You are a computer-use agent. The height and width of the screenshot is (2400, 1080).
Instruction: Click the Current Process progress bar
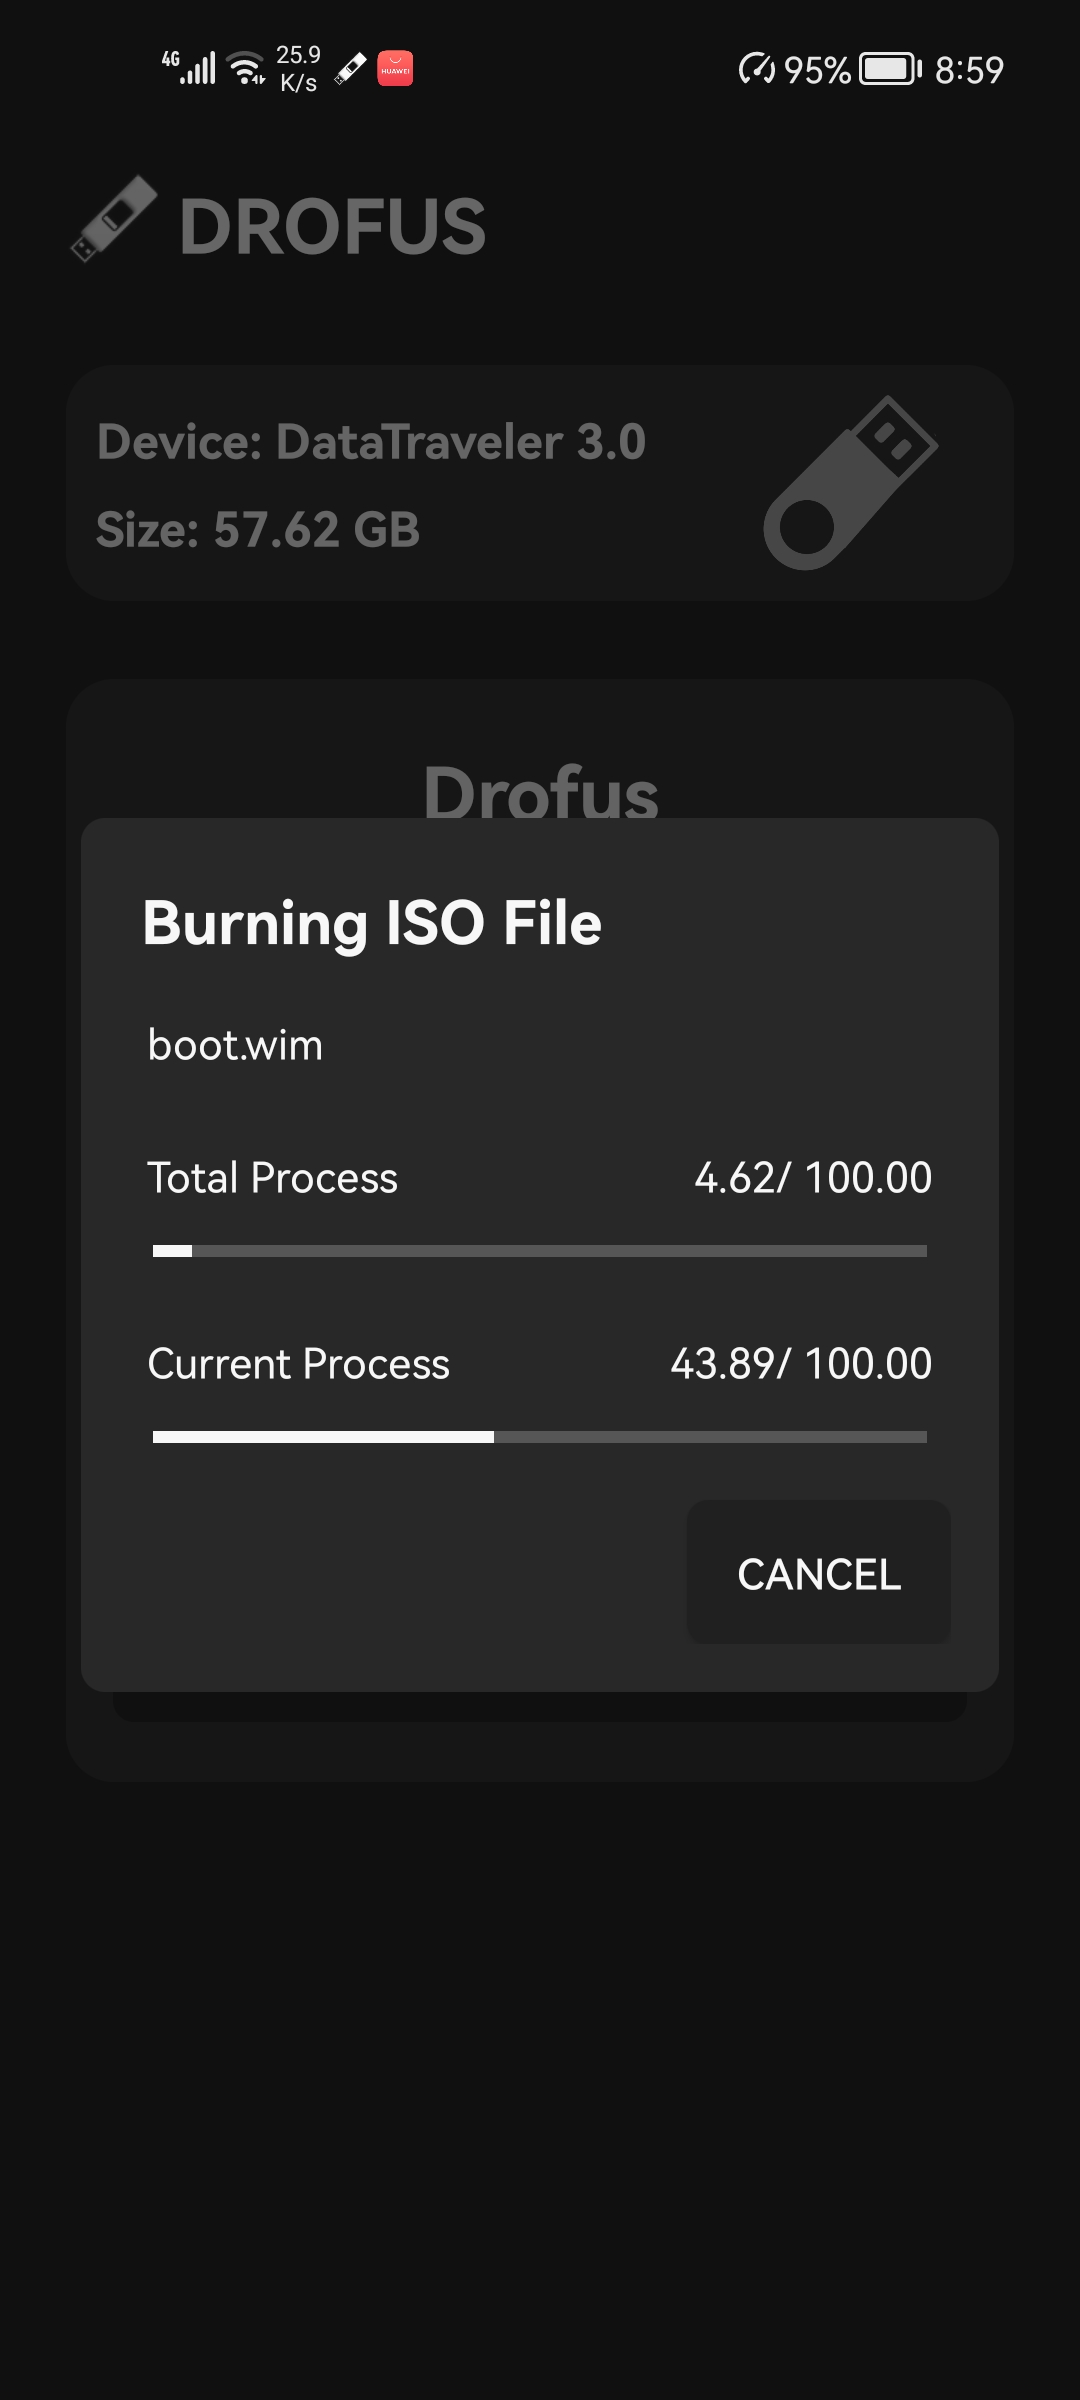point(540,1437)
